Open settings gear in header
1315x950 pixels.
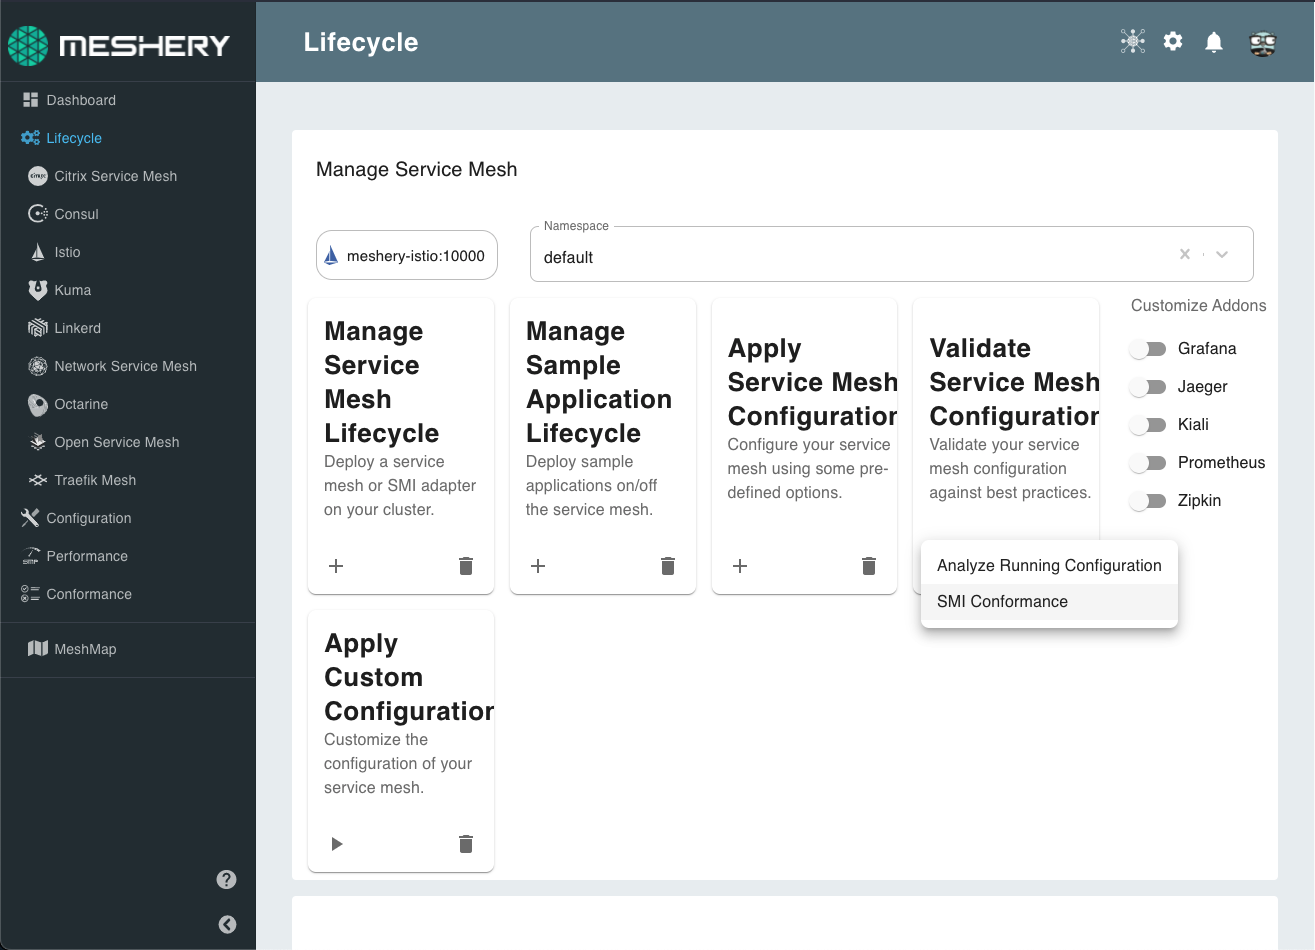coord(1173,41)
